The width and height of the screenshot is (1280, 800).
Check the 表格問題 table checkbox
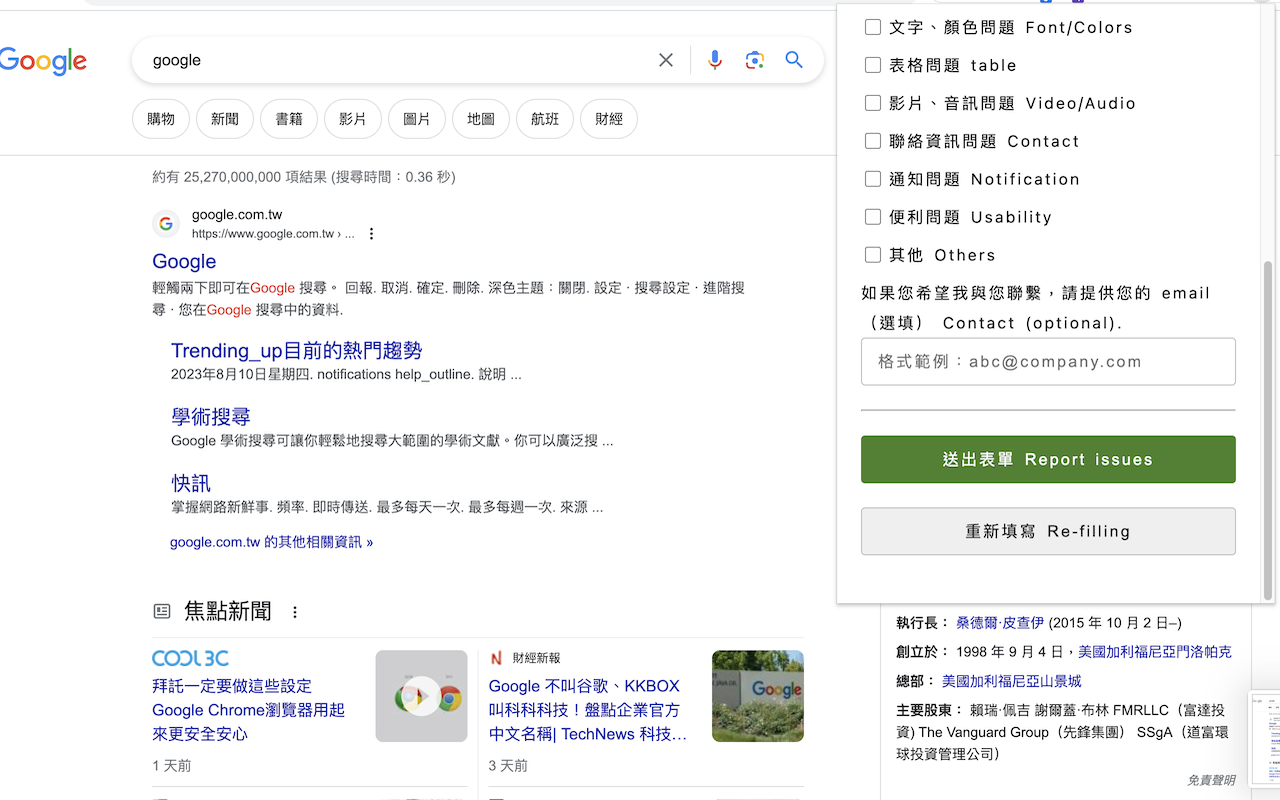[873, 65]
